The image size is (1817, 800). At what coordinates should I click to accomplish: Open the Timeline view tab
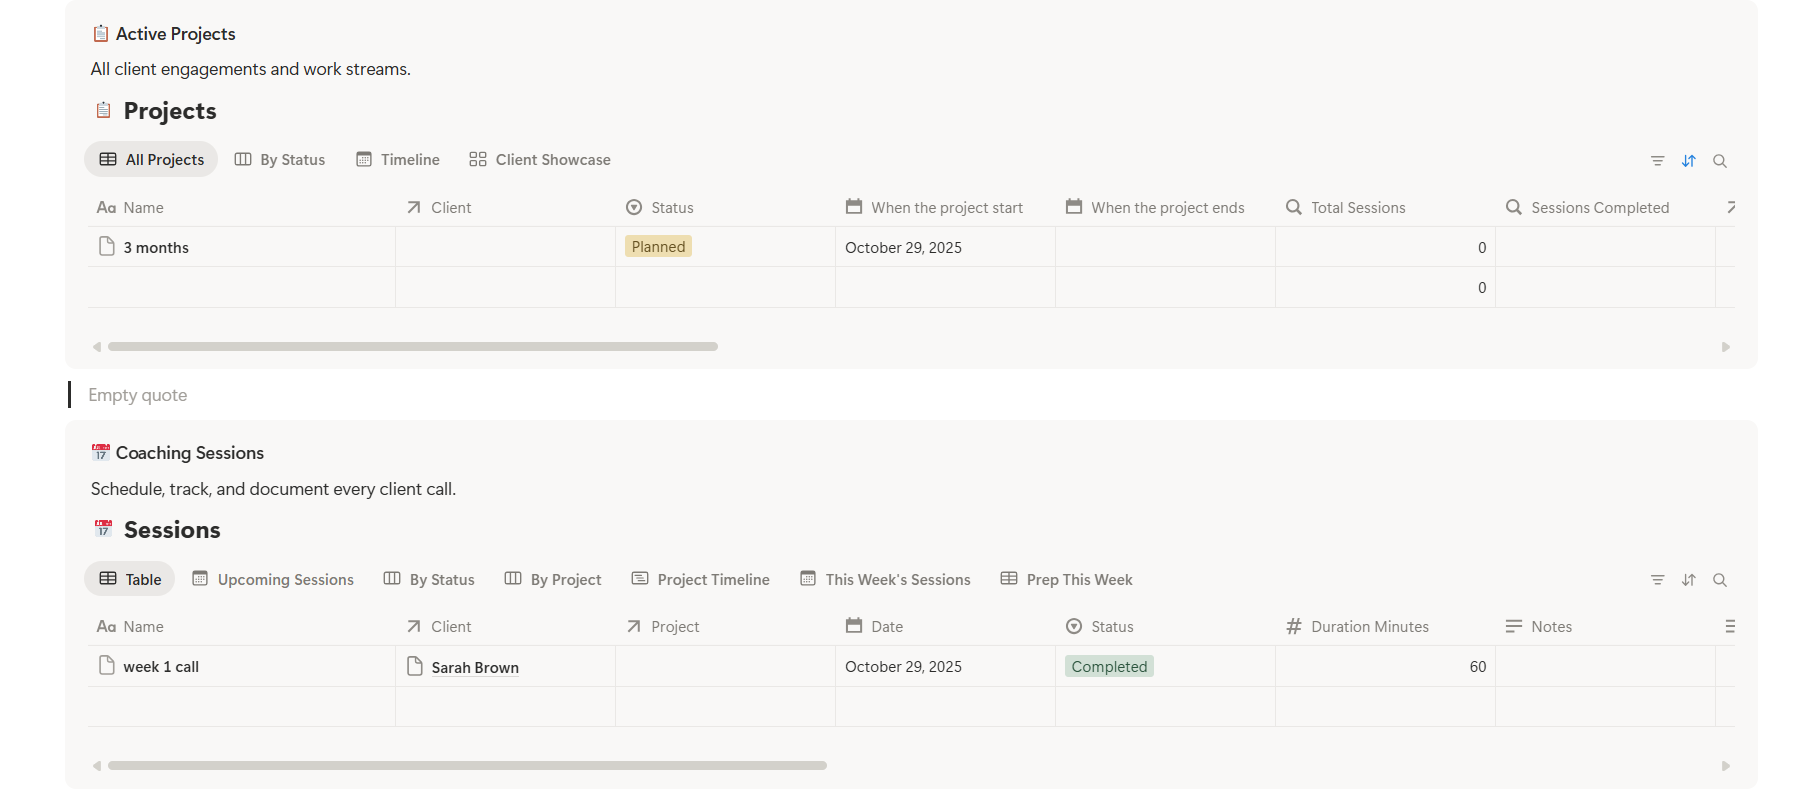(398, 160)
